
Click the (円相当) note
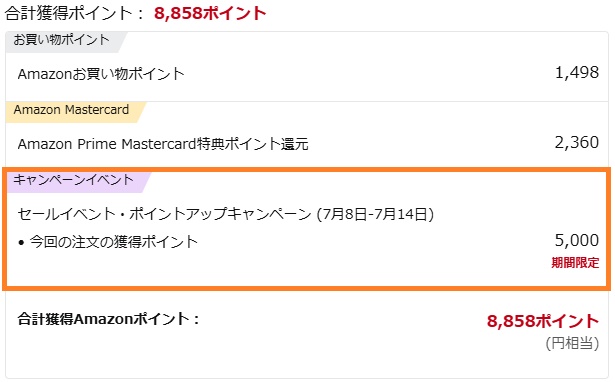click(572, 343)
